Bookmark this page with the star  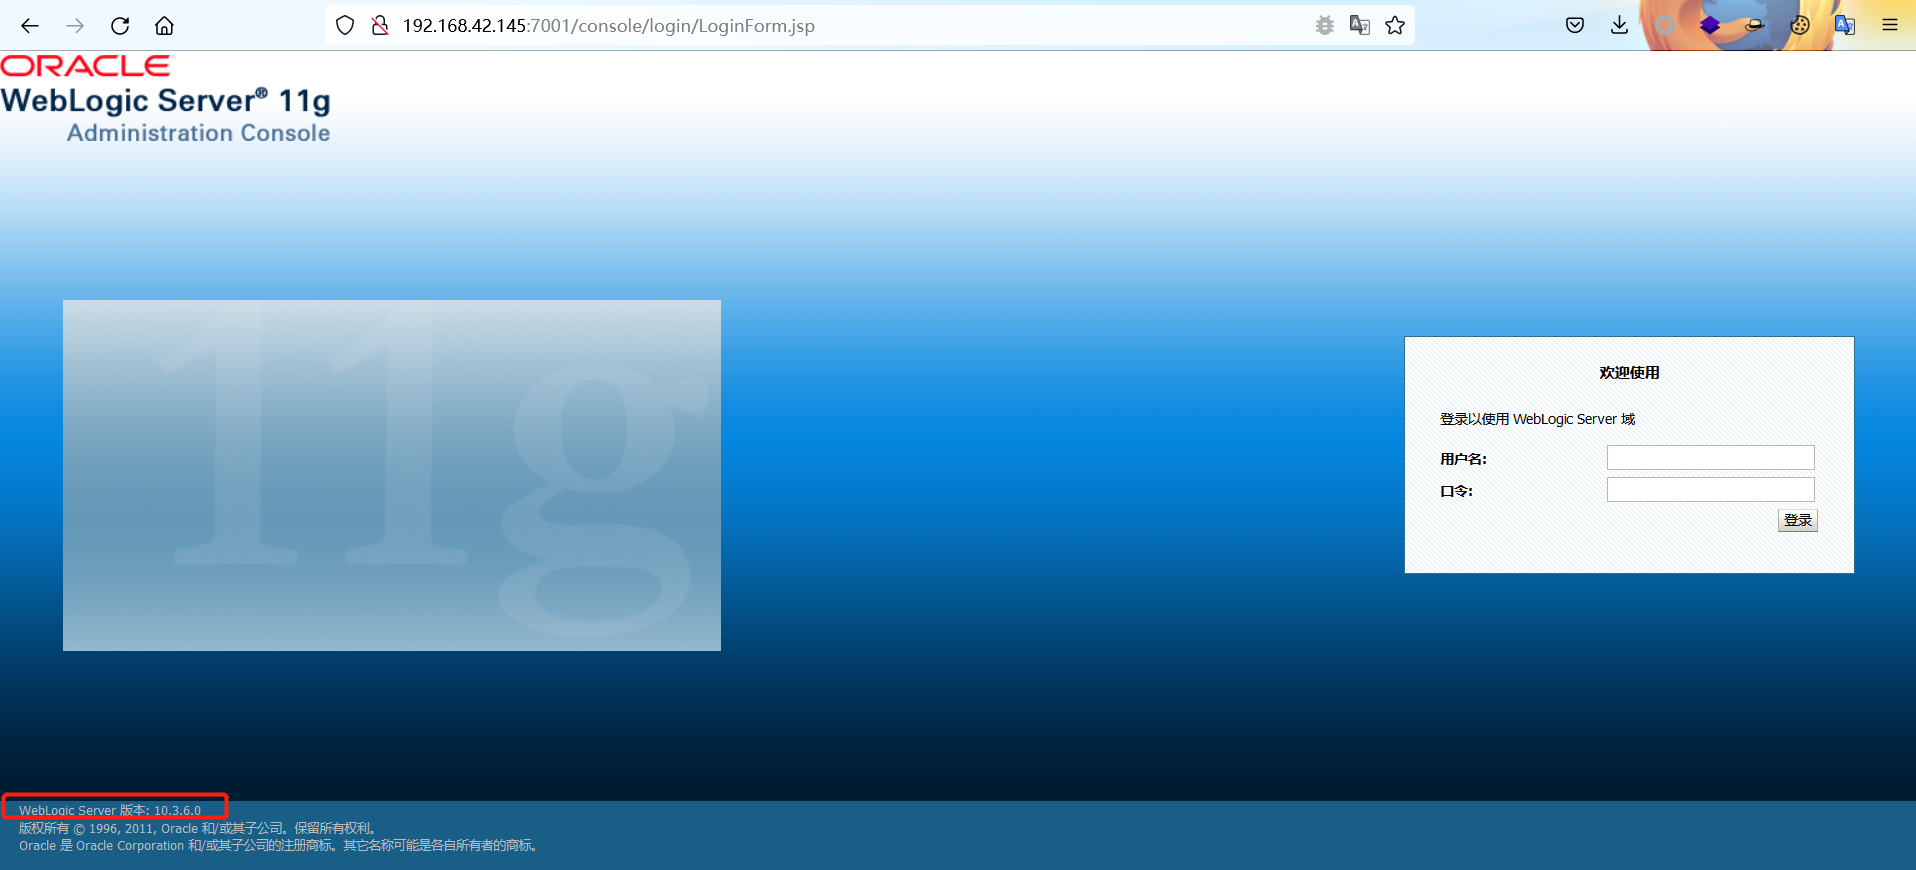point(1395,26)
